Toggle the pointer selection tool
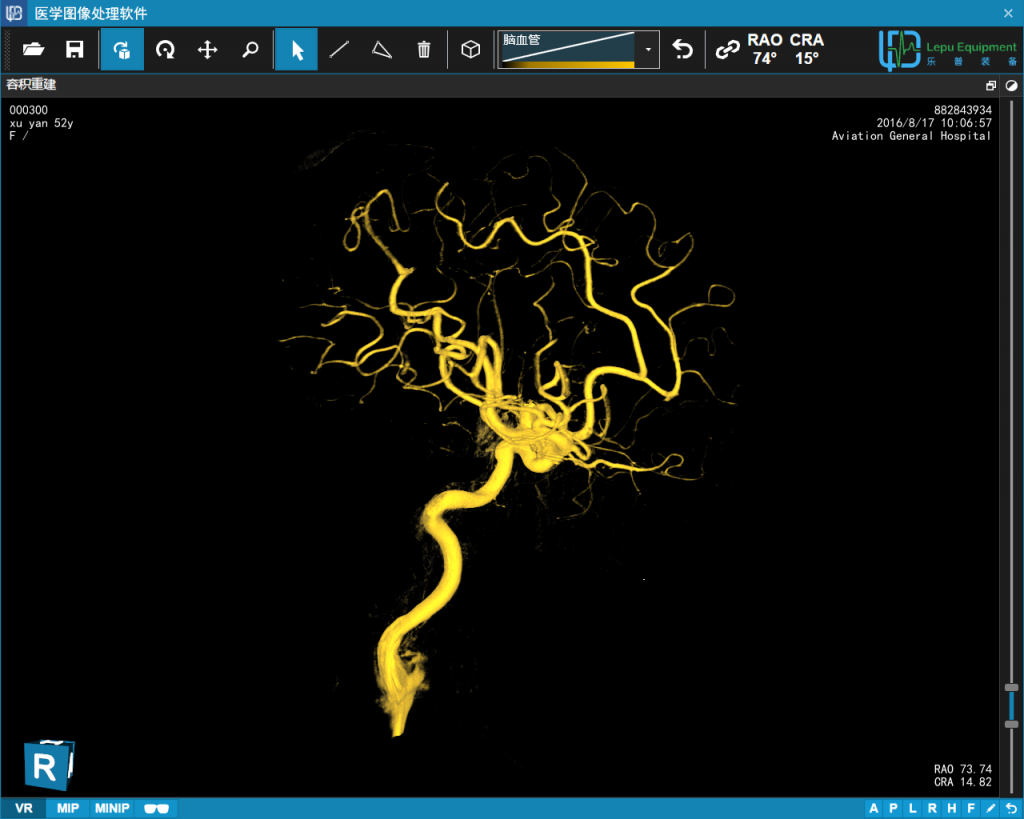1024x819 pixels. tap(297, 49)
